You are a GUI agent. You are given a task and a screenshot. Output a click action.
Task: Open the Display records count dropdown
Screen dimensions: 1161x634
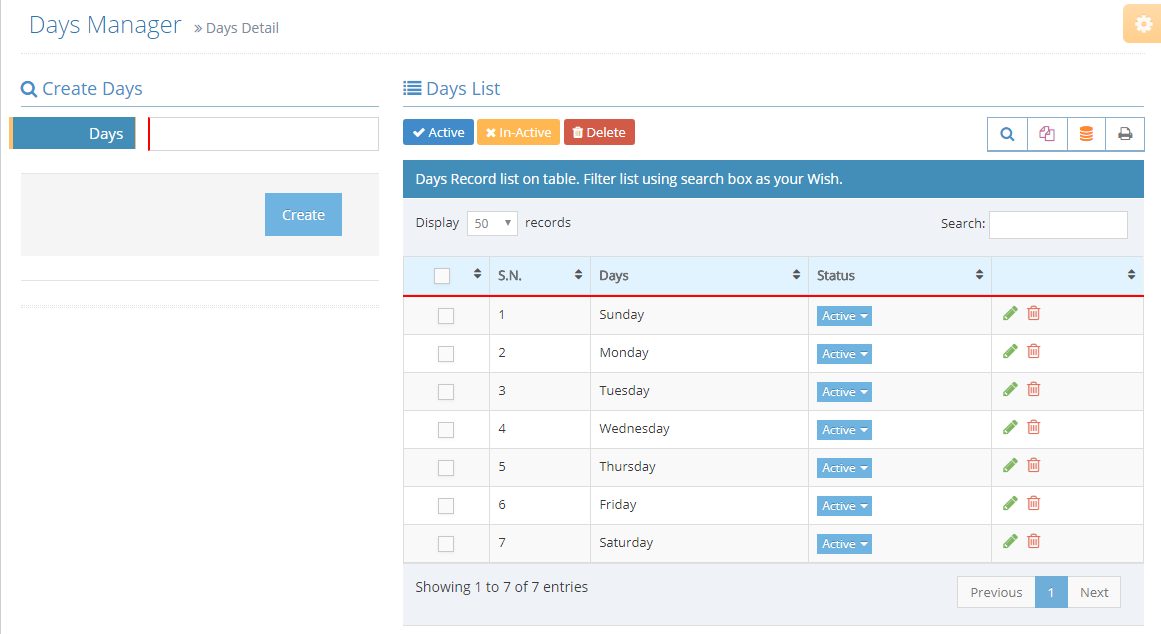click(x=492, y=224)
